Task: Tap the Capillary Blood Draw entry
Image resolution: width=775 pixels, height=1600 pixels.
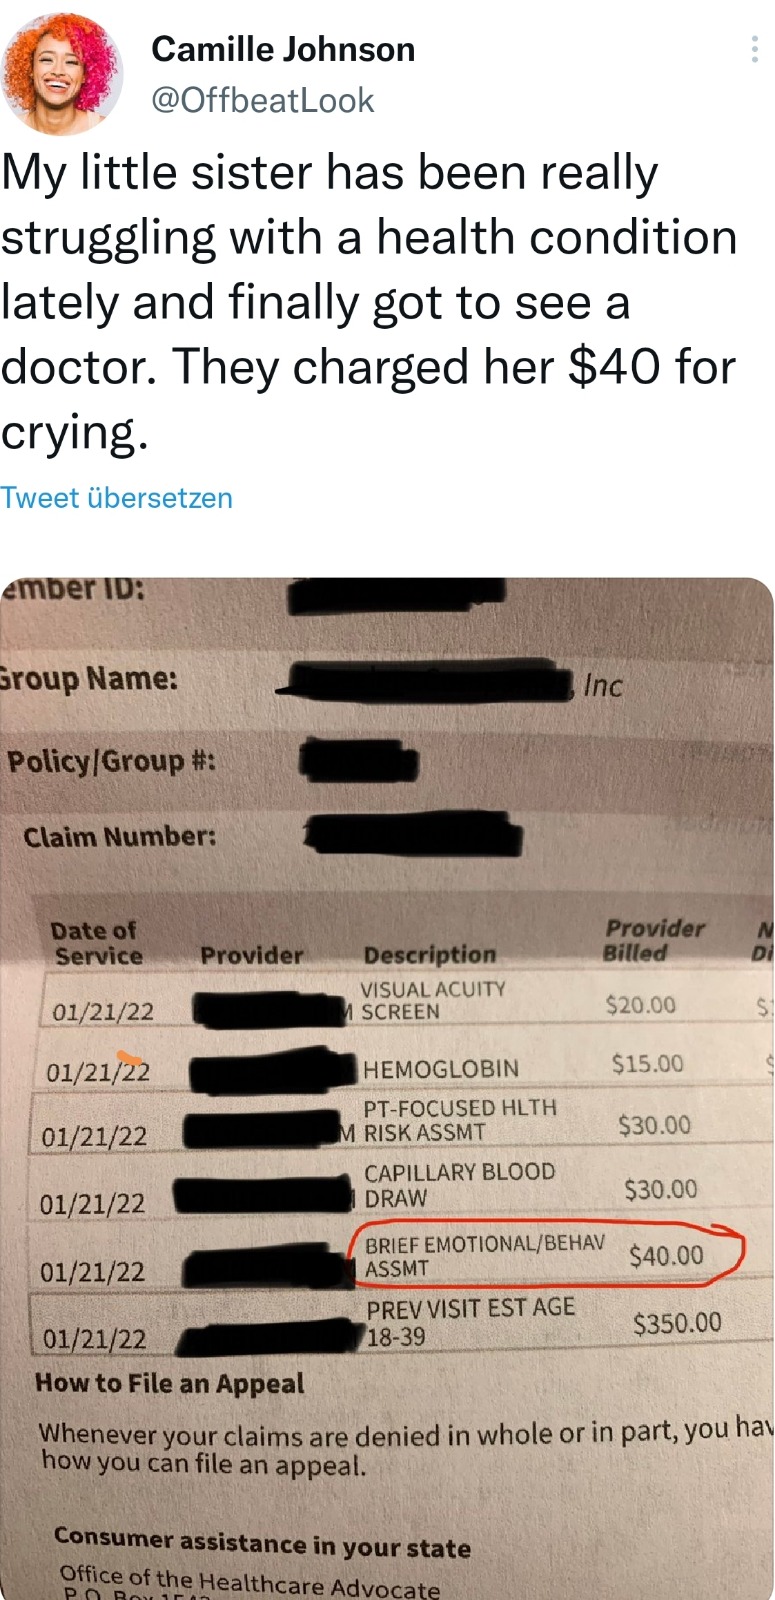Action: click(x=459, y=1185)
